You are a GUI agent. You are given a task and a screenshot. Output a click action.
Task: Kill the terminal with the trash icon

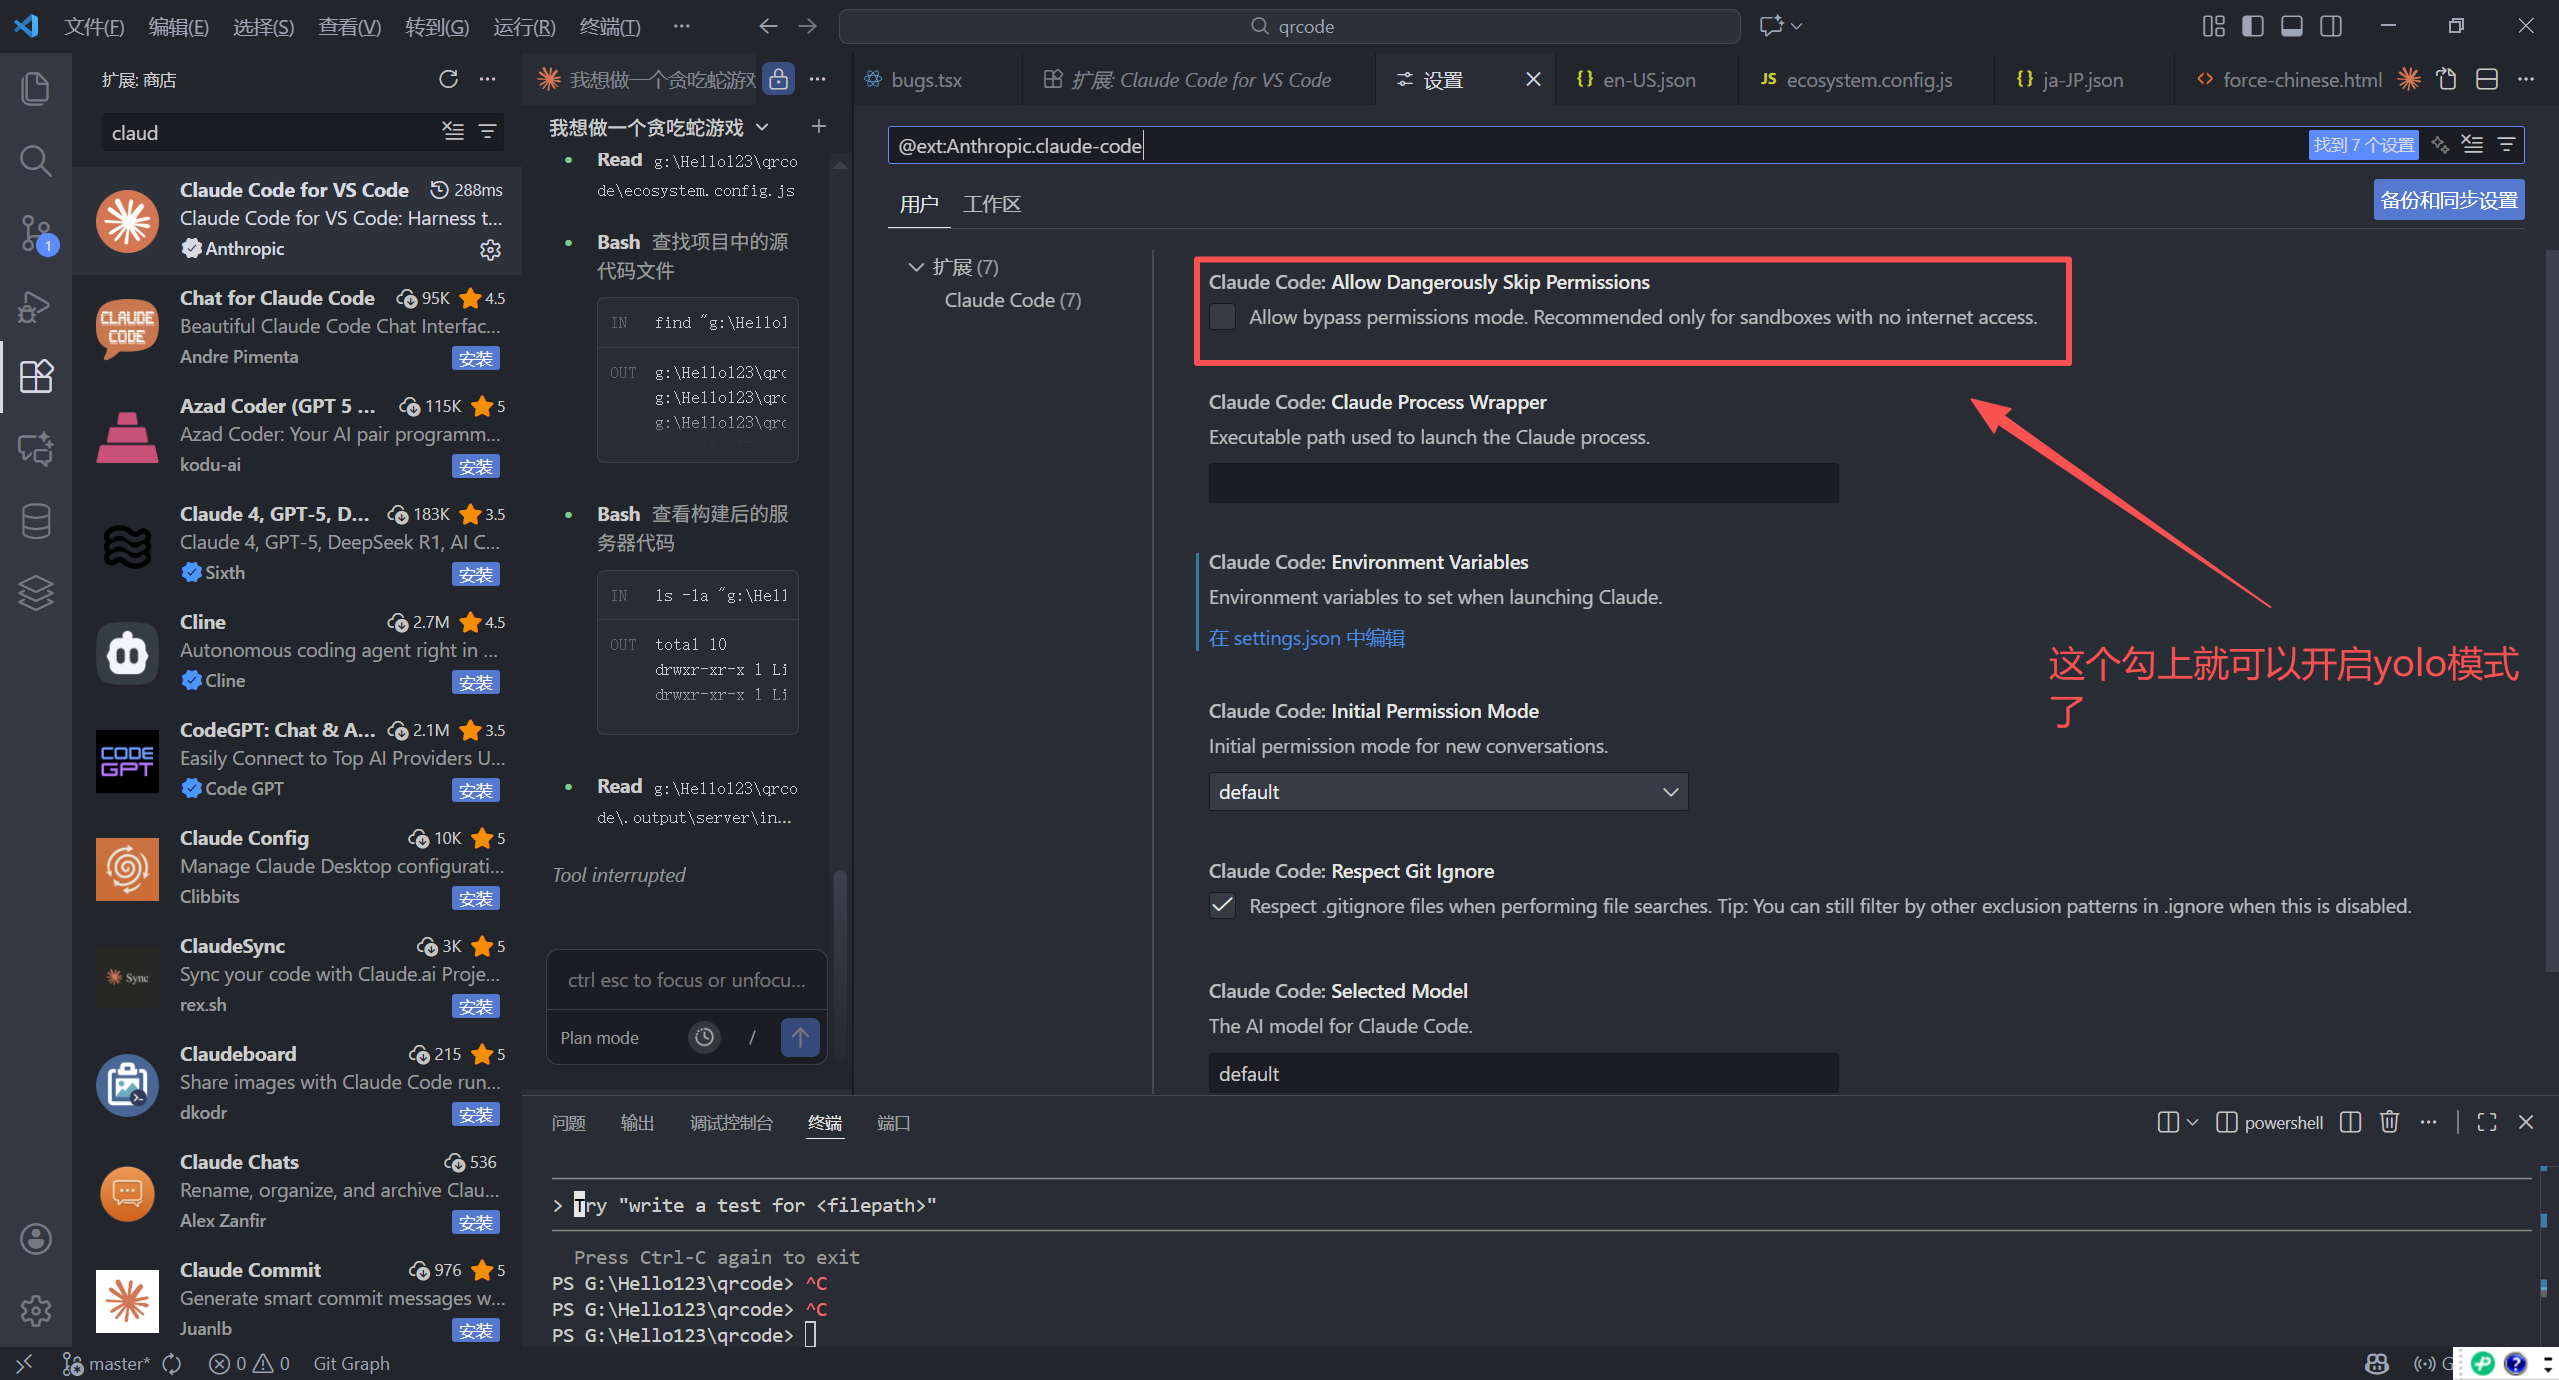2389,1122
